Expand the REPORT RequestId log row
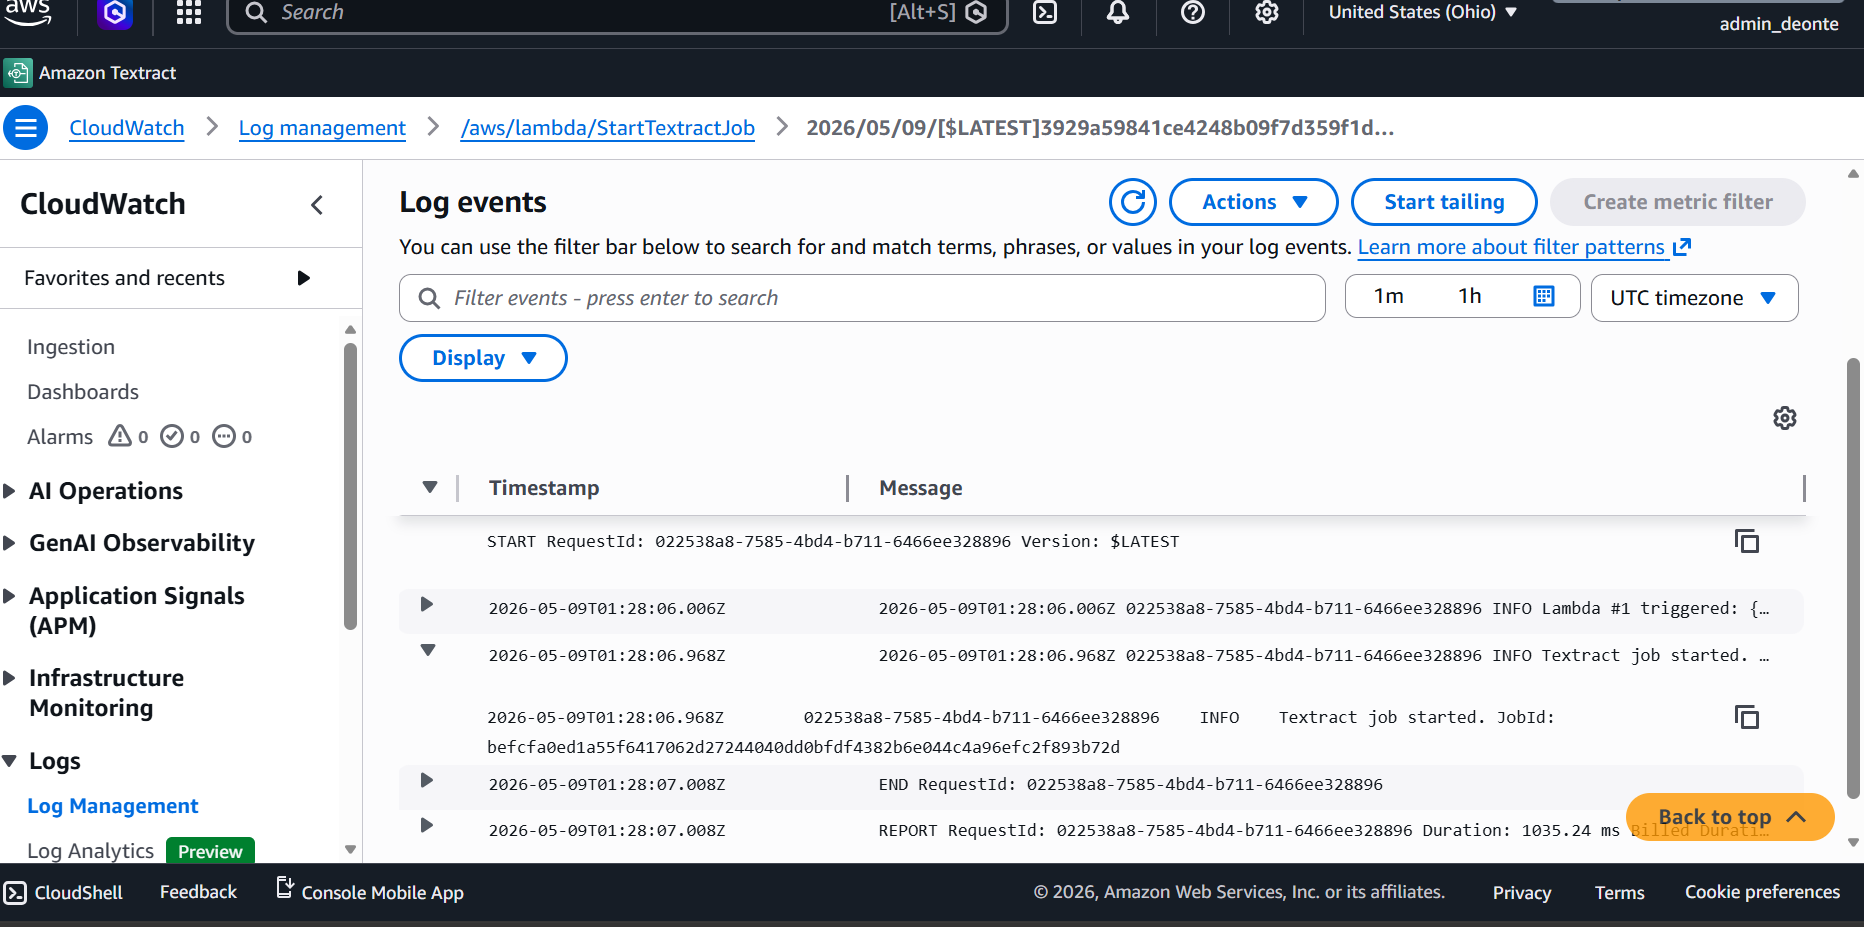The width and height of the screenshot is (1864, 927). 427,825
